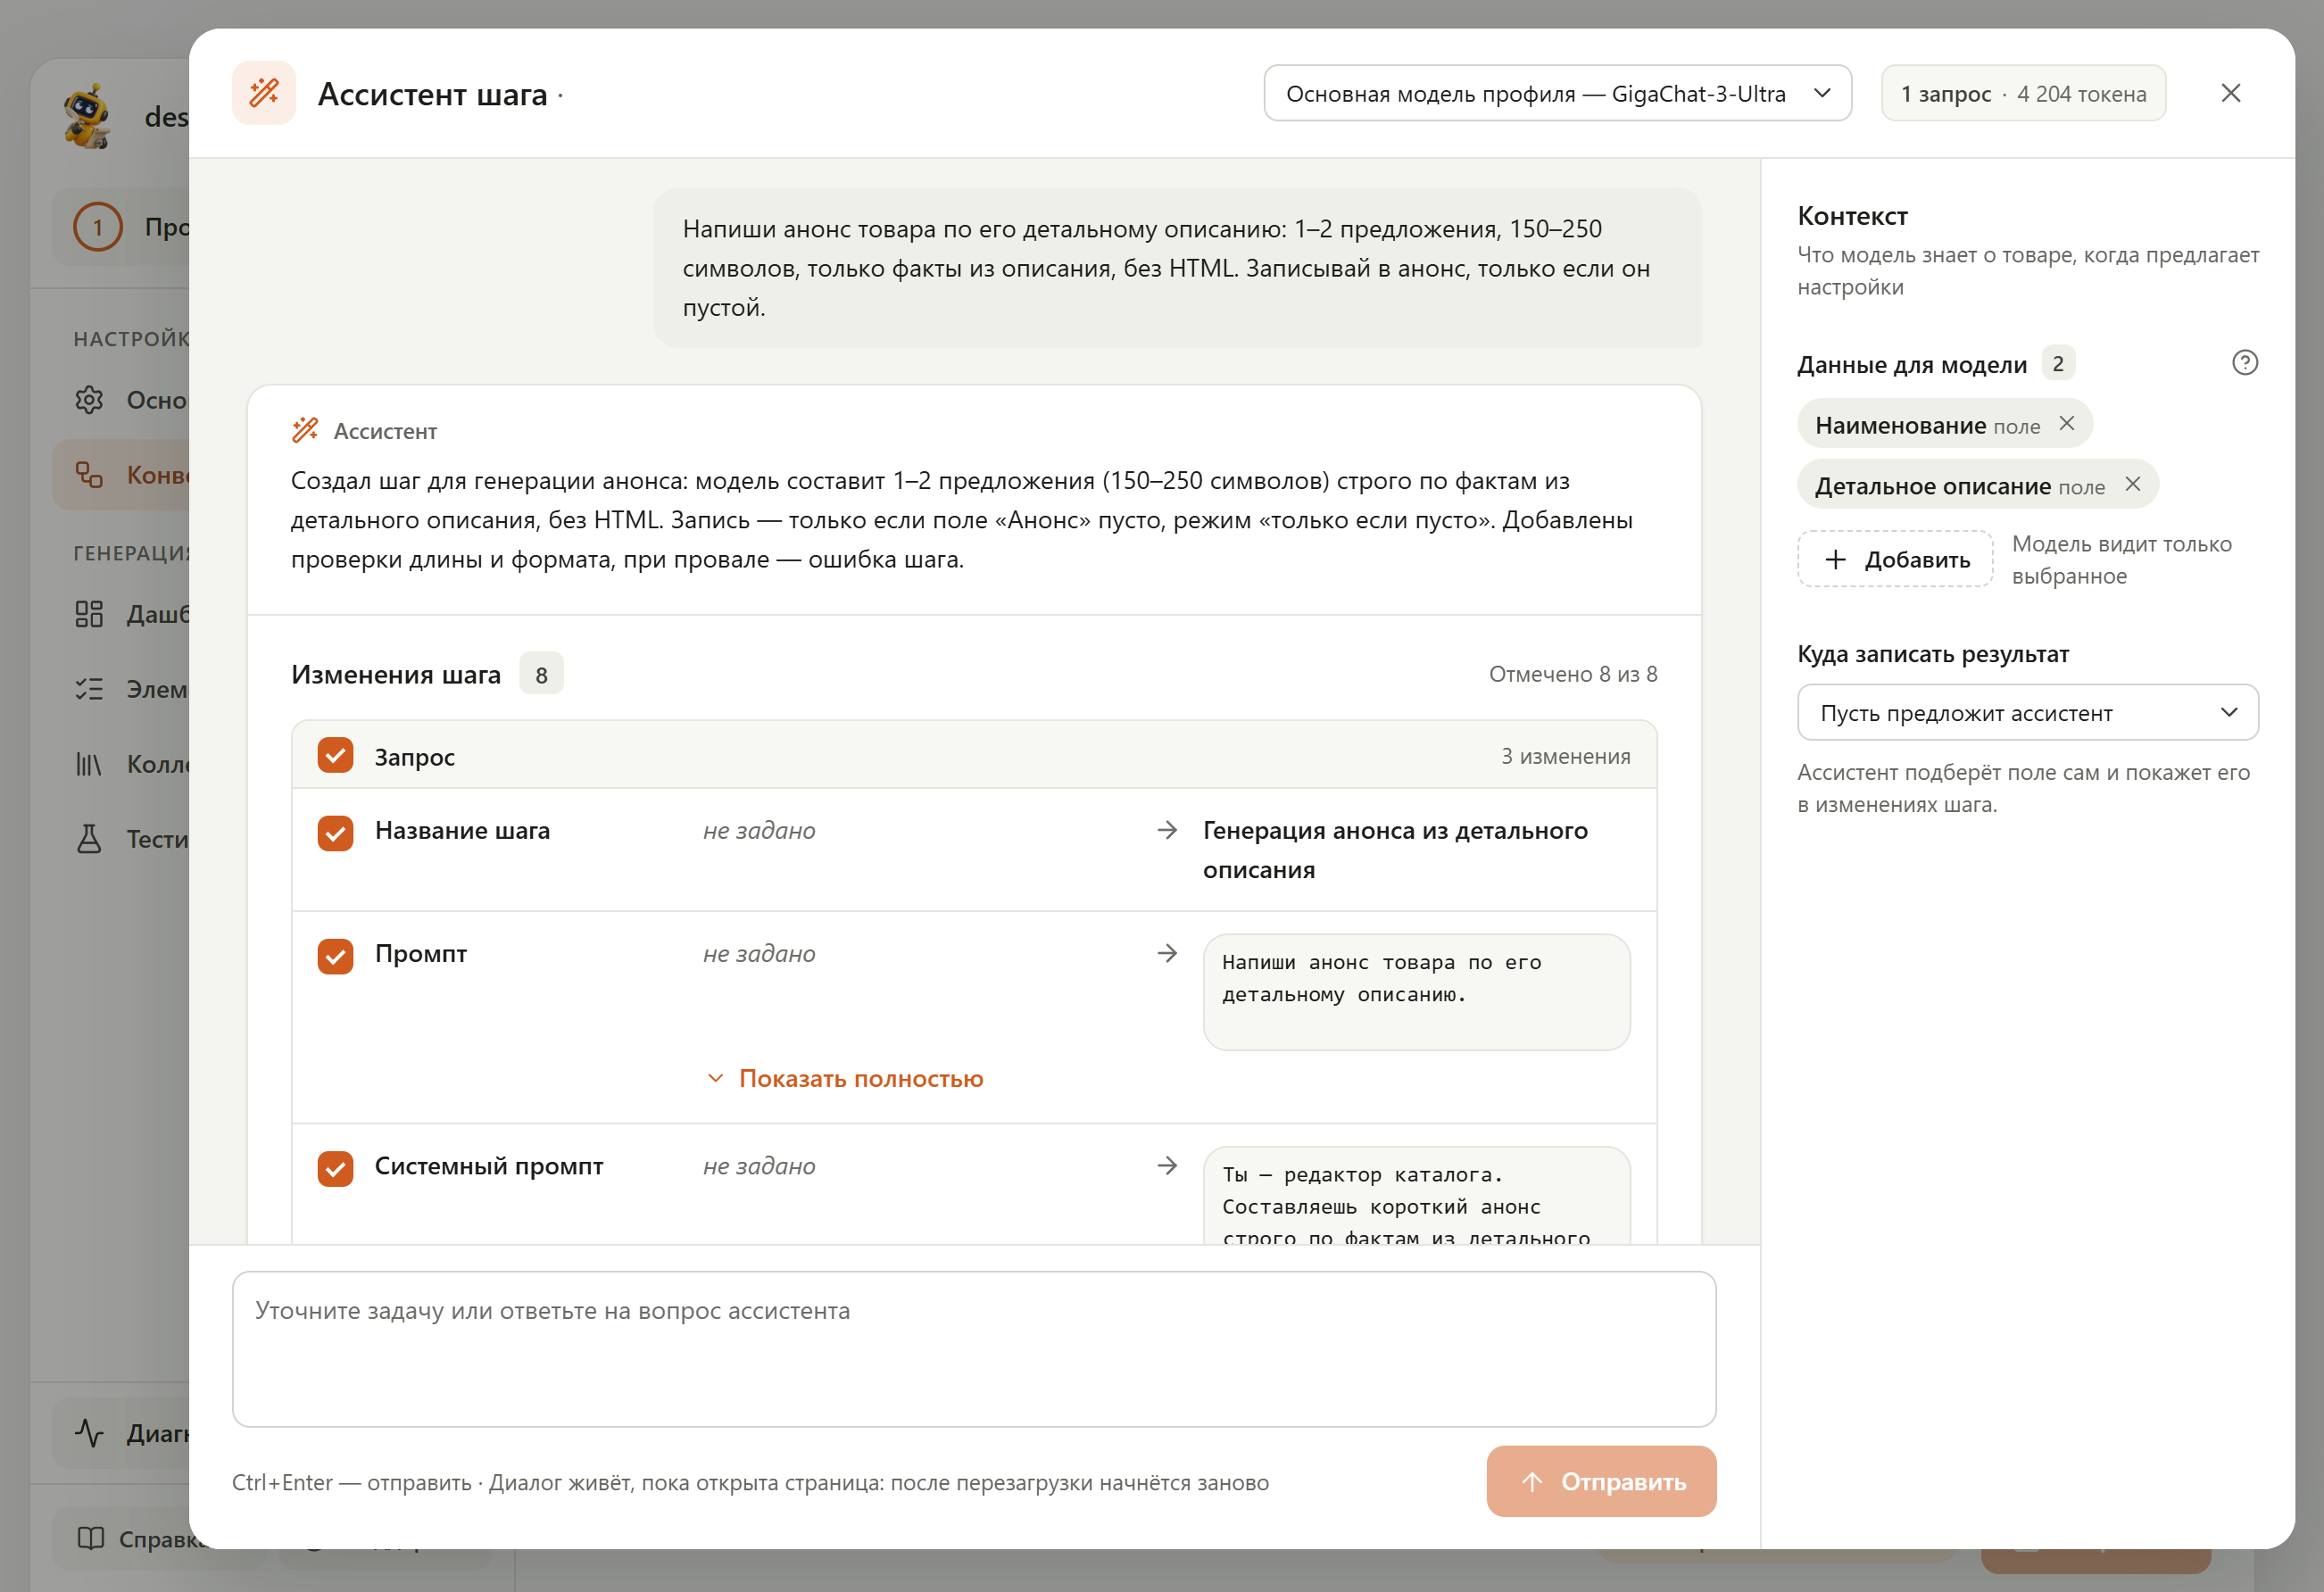Viewport: 2324px width, 1592px height.
Task: Click the robot mascot logo in the sidebar
Action: point(88,116)
